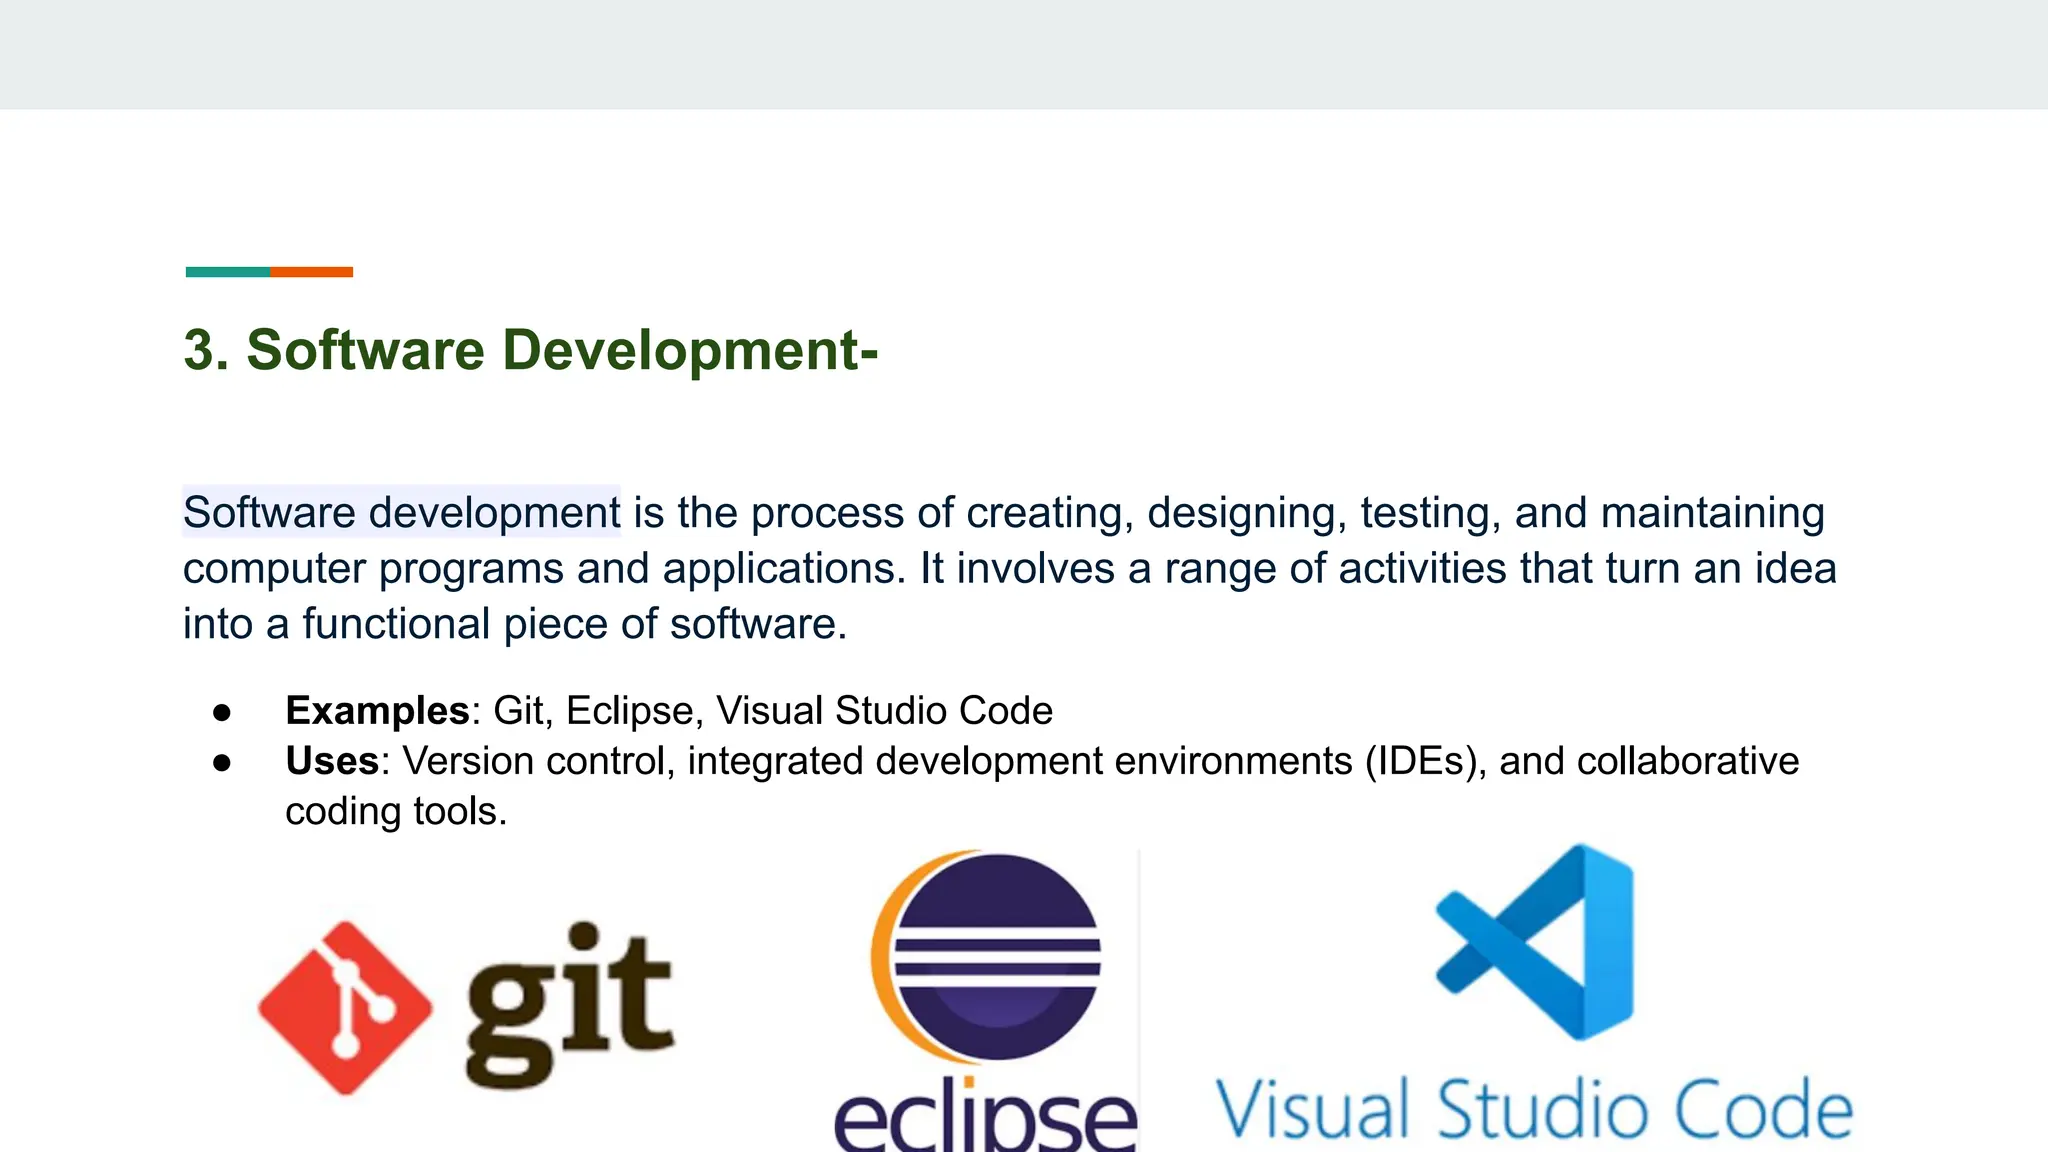Click the 'Visual Studio Code' wordmark
Viewport: 2048px width, 1152px height.
click(1534, 1110)
